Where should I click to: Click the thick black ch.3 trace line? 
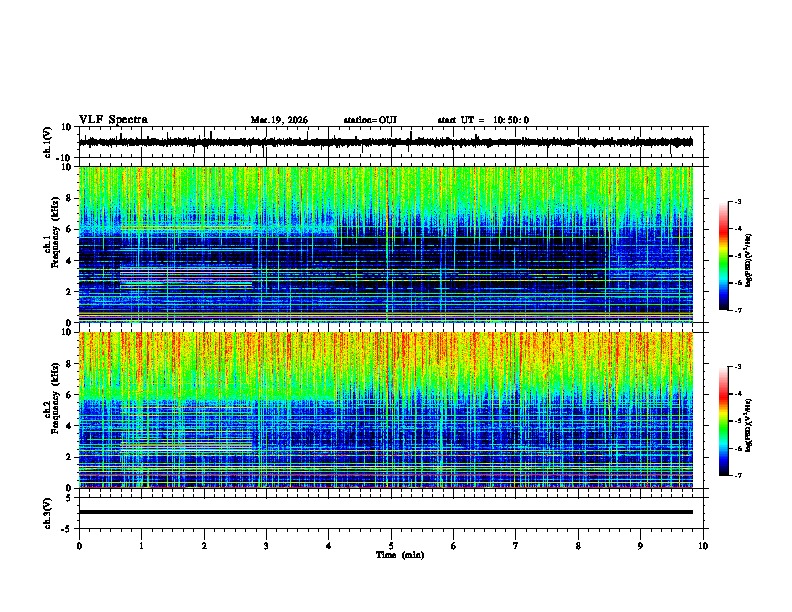tap(385, 512)
